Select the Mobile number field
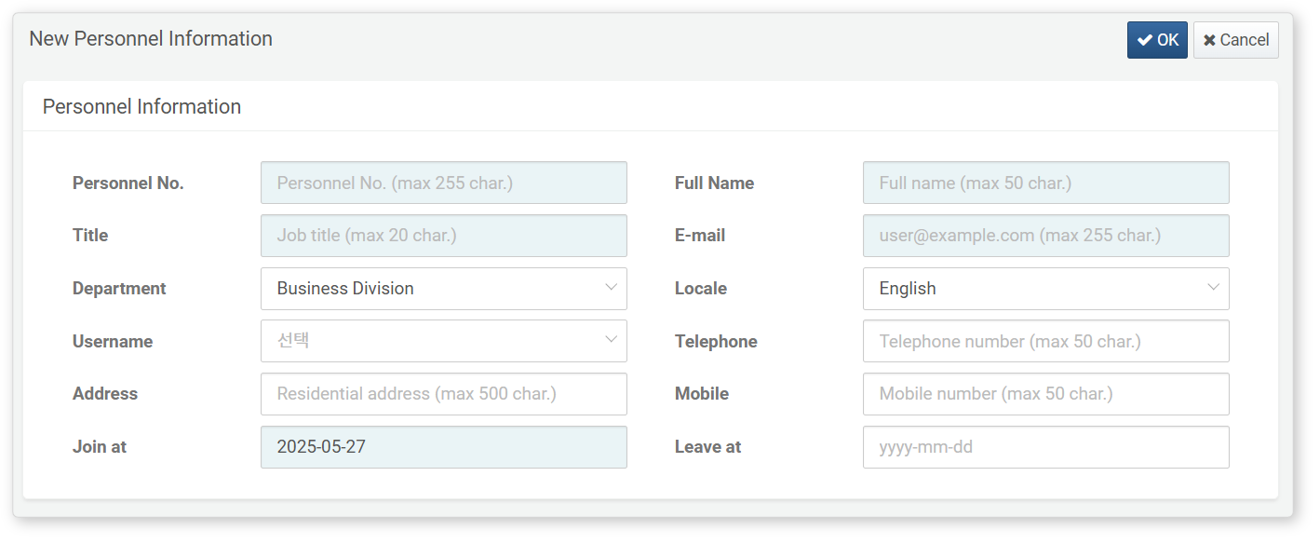 coord(1046,394)
